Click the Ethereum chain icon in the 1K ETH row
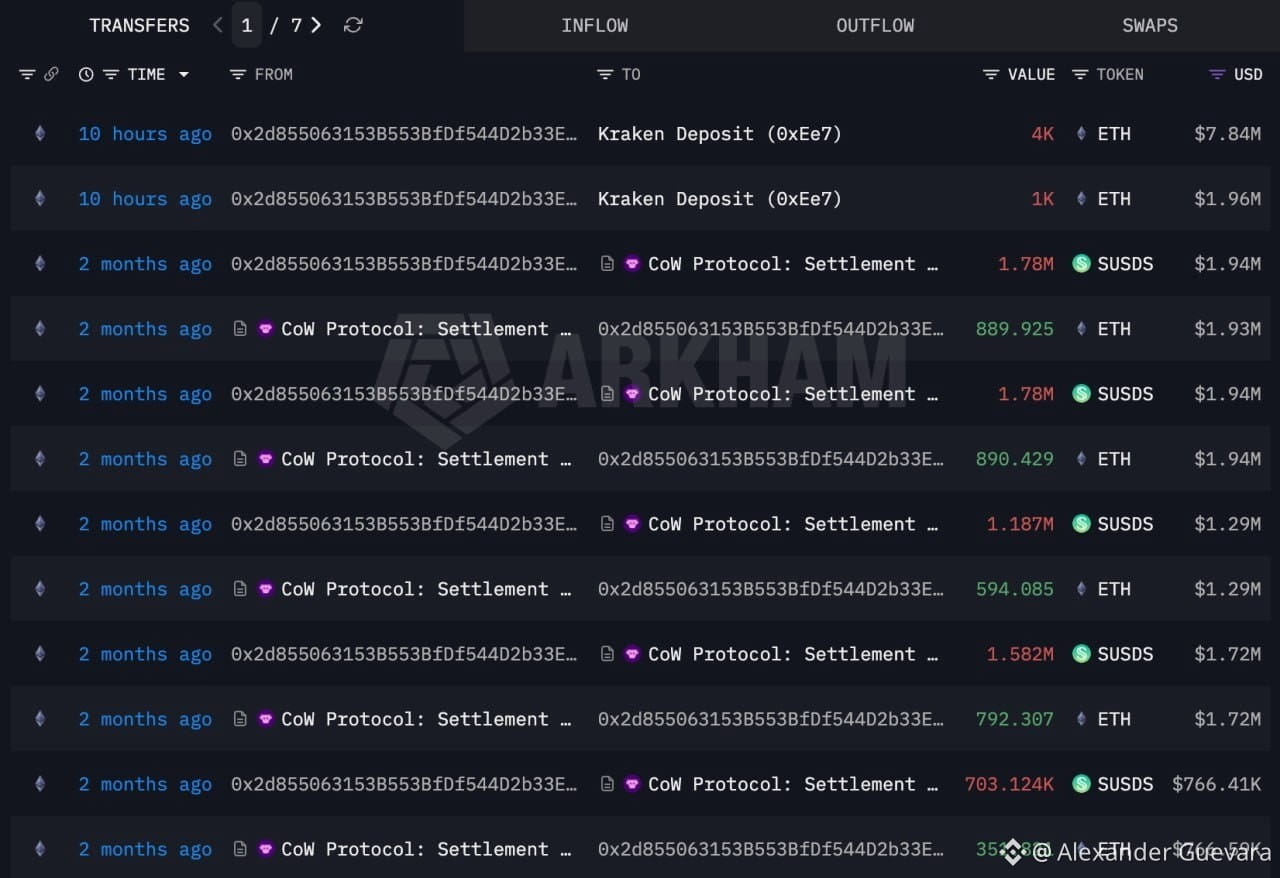 tap(40, 198)
